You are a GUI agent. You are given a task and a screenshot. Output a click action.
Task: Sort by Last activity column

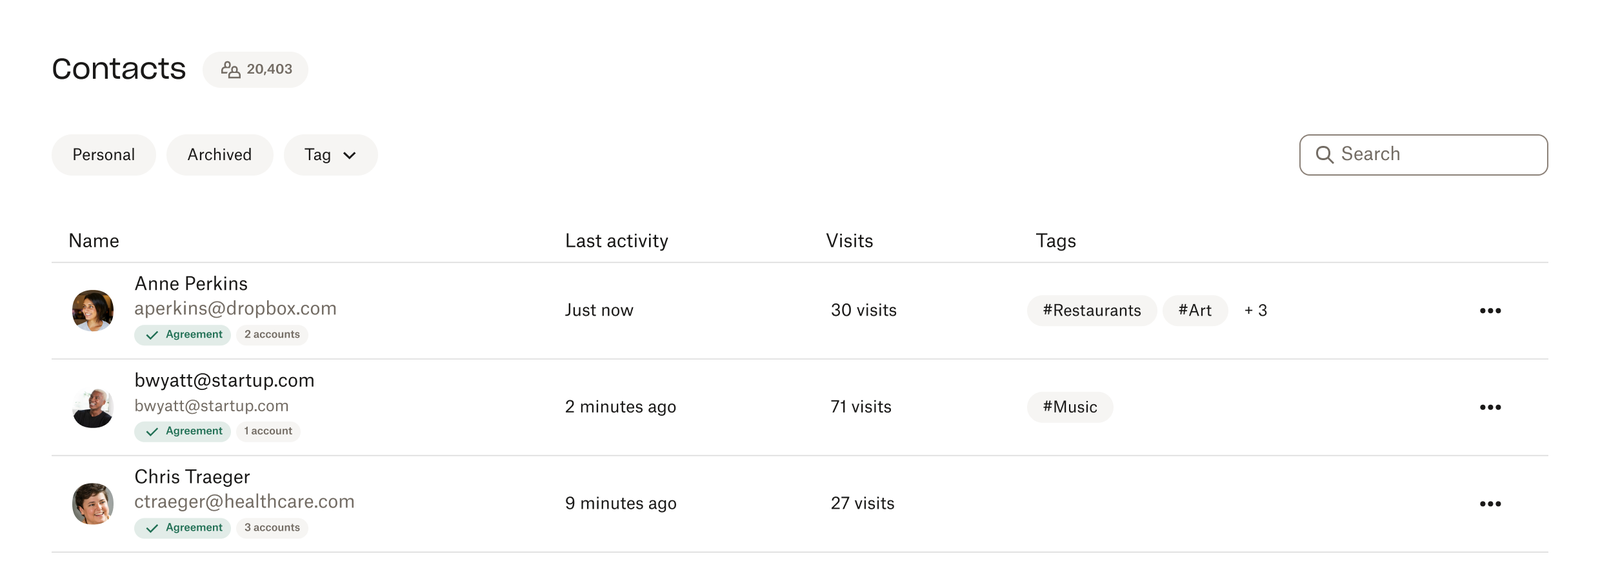[x=616, y=241]
